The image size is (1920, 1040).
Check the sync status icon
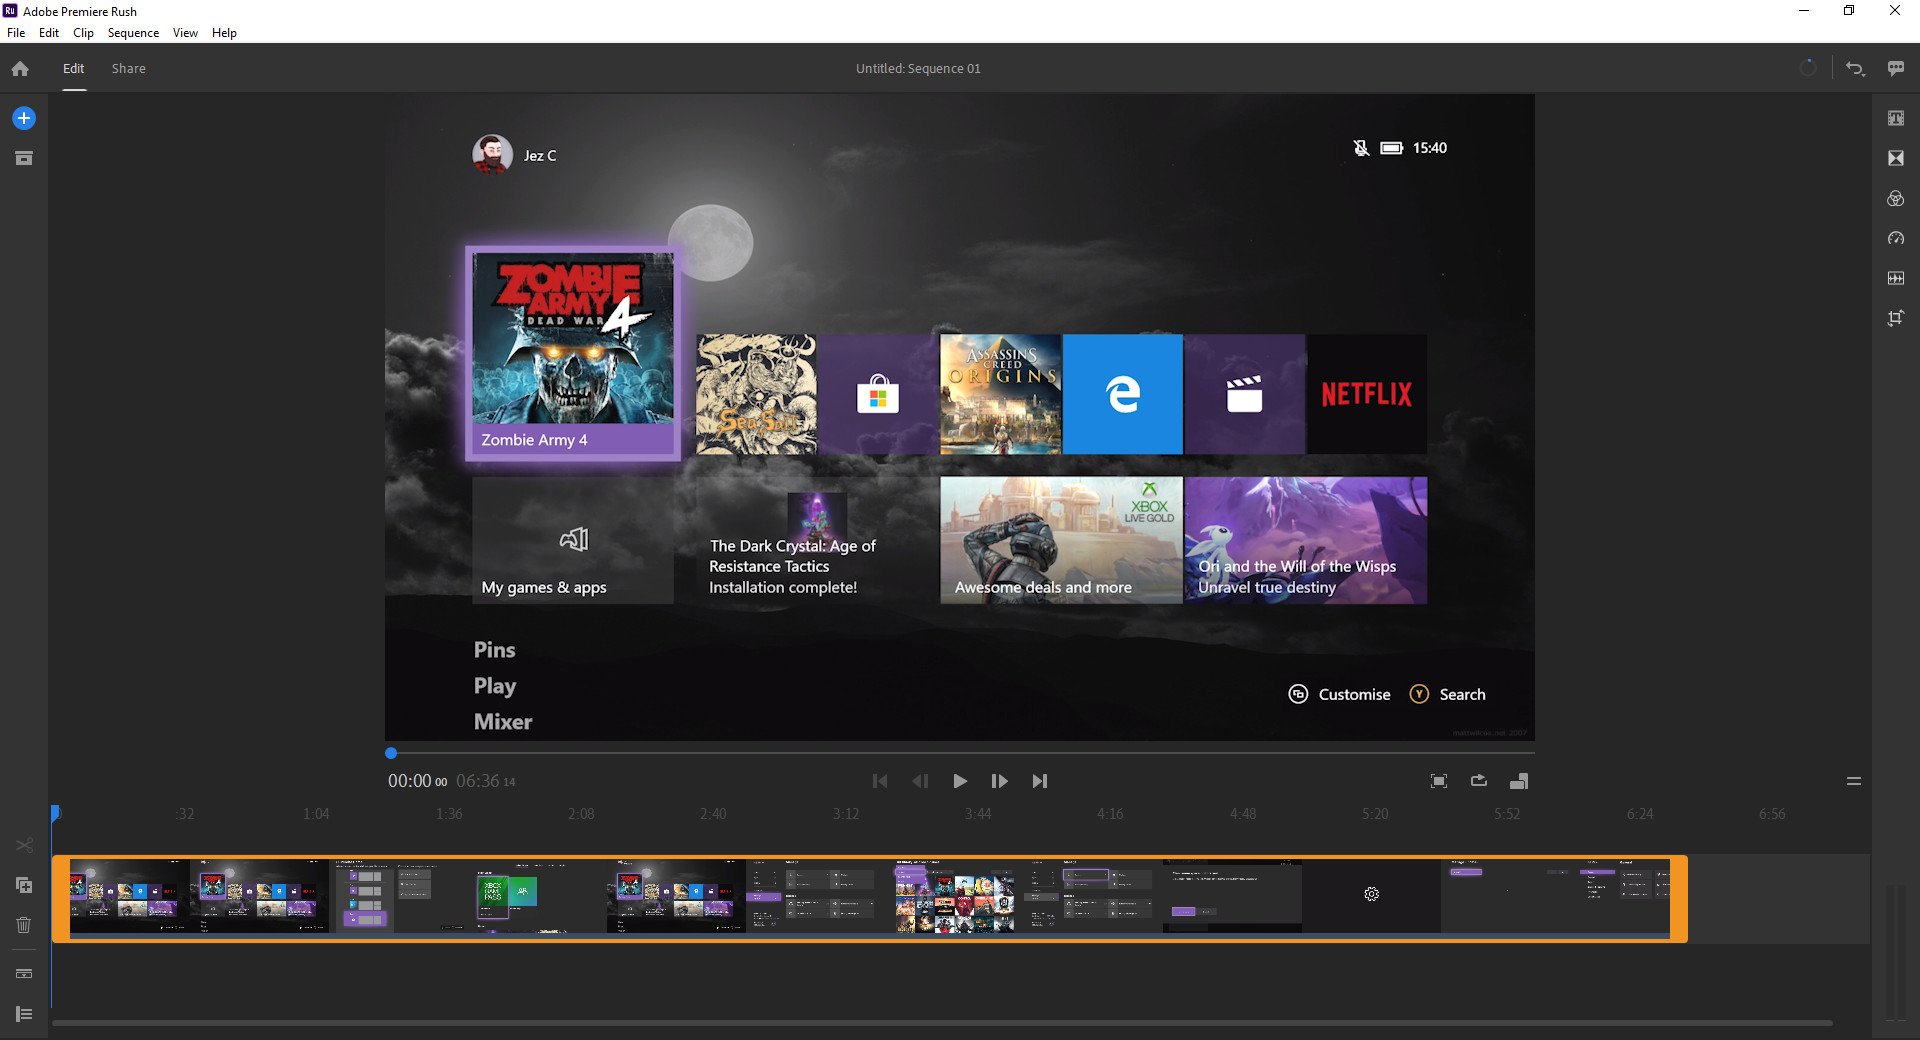point(1808,68)
